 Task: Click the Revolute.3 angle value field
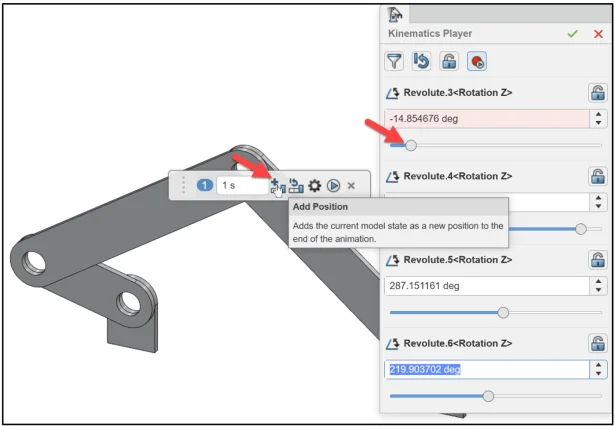click(487, 119)
